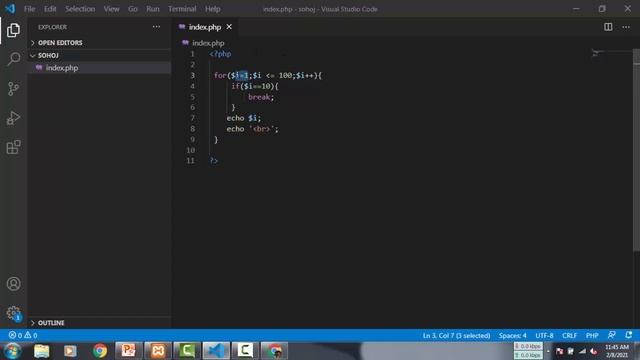Open the white Camtasia recorder taskbar icon
This screenshot has width=640, height=360.
point(245,351)
